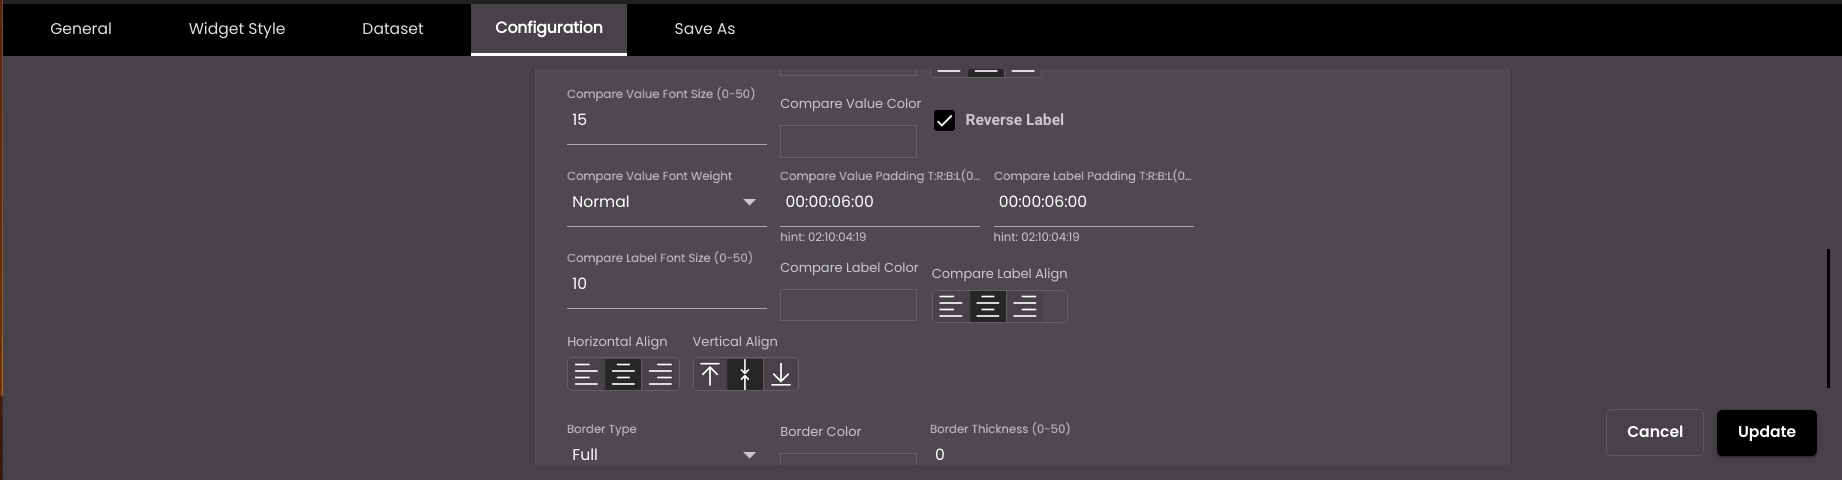Image resolution: width=1842 pixels, height=480 pixels.
Task: Click the vertical scrollbar thumb
Action: [1828, 318]
